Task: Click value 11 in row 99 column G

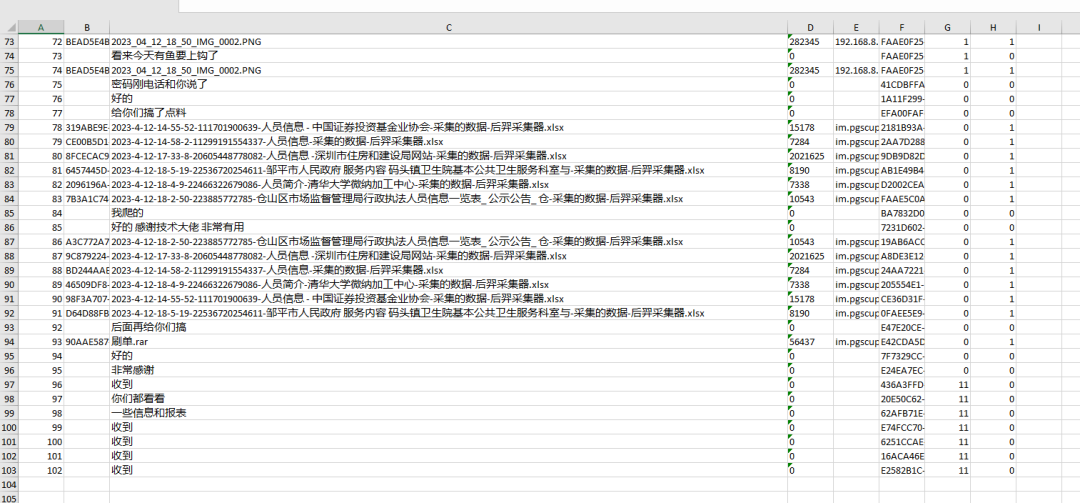Action: [x=948, y=413]
